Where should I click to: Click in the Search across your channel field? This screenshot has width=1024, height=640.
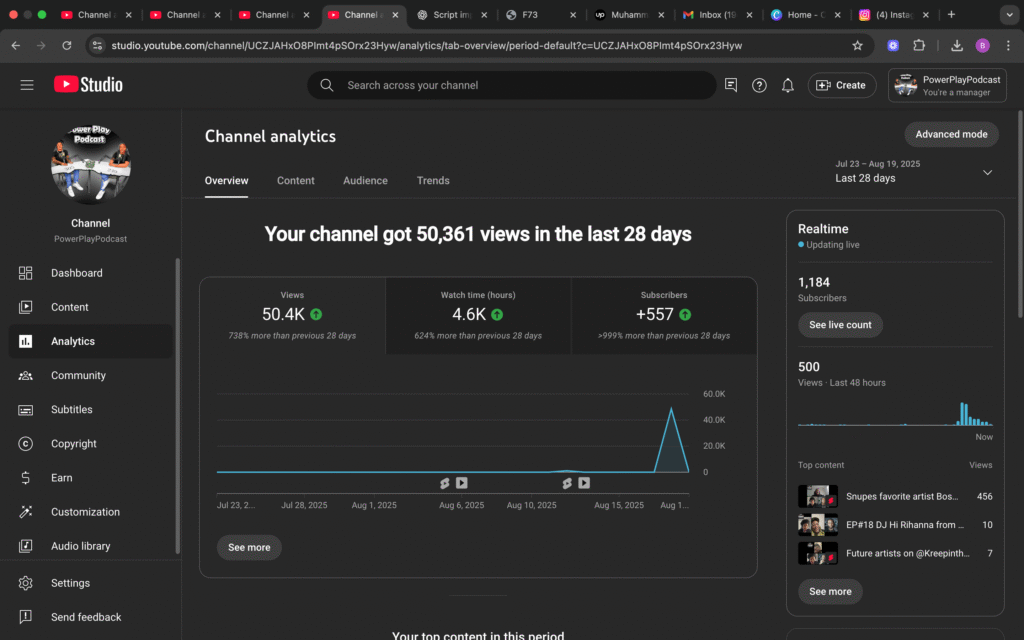(520, 85)
